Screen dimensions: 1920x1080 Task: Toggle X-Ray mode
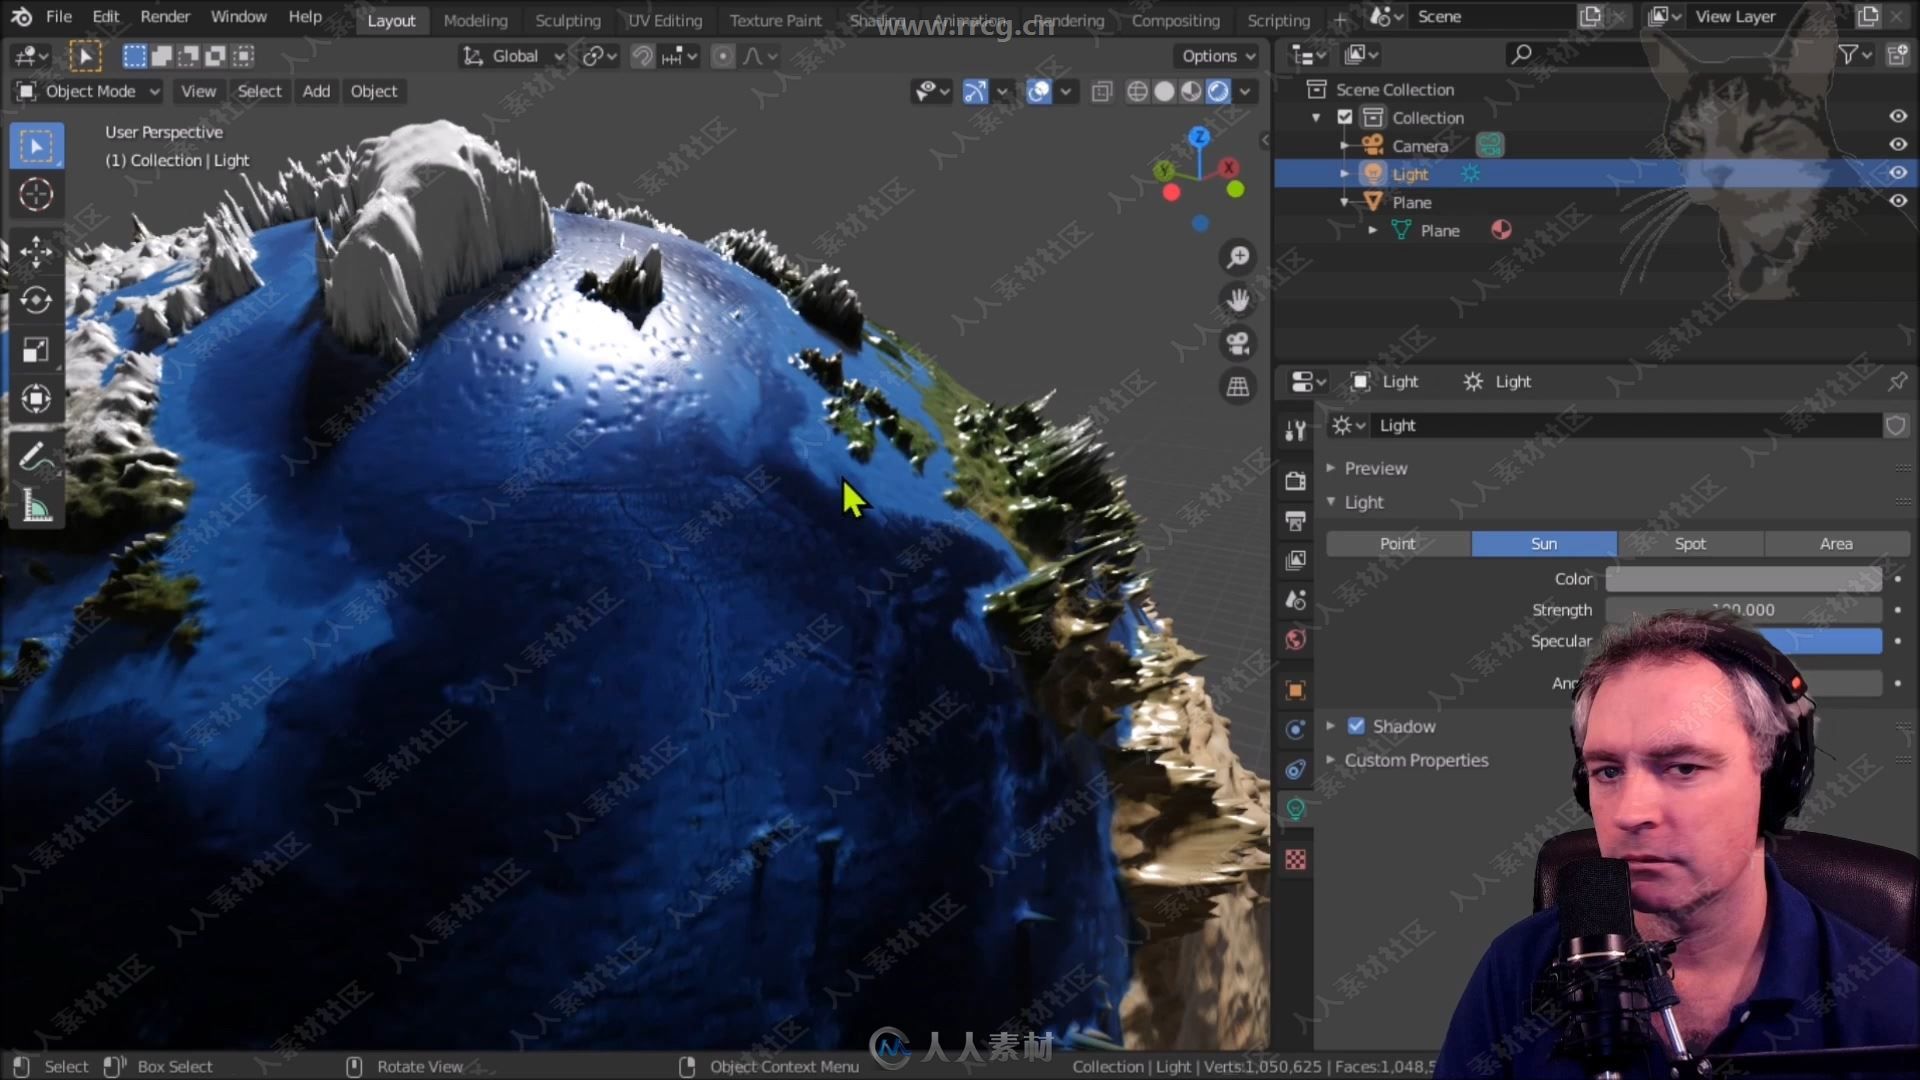pyautogui.click(x=1102, y=92)
